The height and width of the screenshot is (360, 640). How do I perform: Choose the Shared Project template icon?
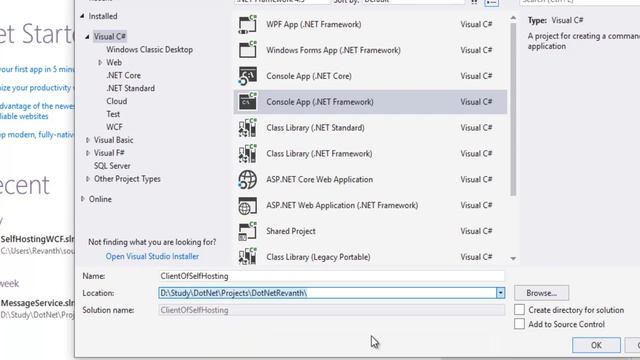[247, 231]
